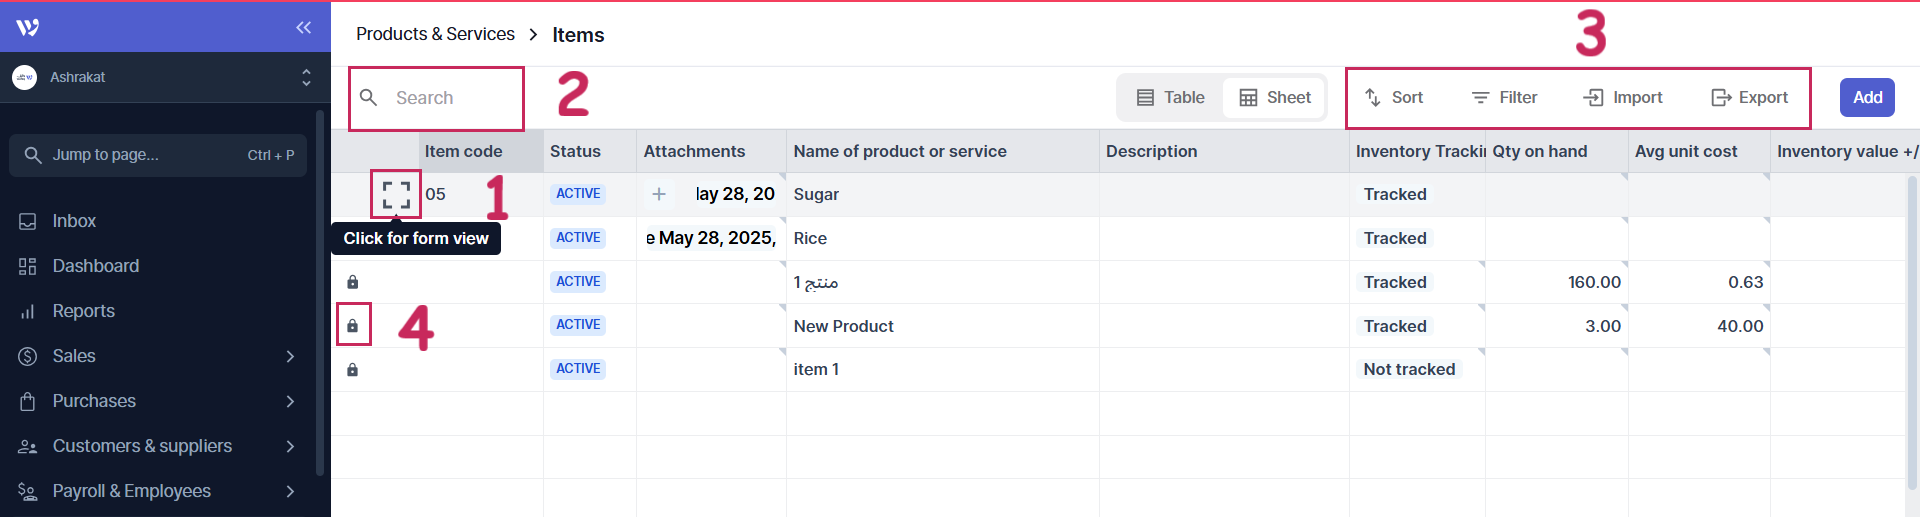Open the Reports page
Screen dimensions: 1920x517
tap(83, 311)
